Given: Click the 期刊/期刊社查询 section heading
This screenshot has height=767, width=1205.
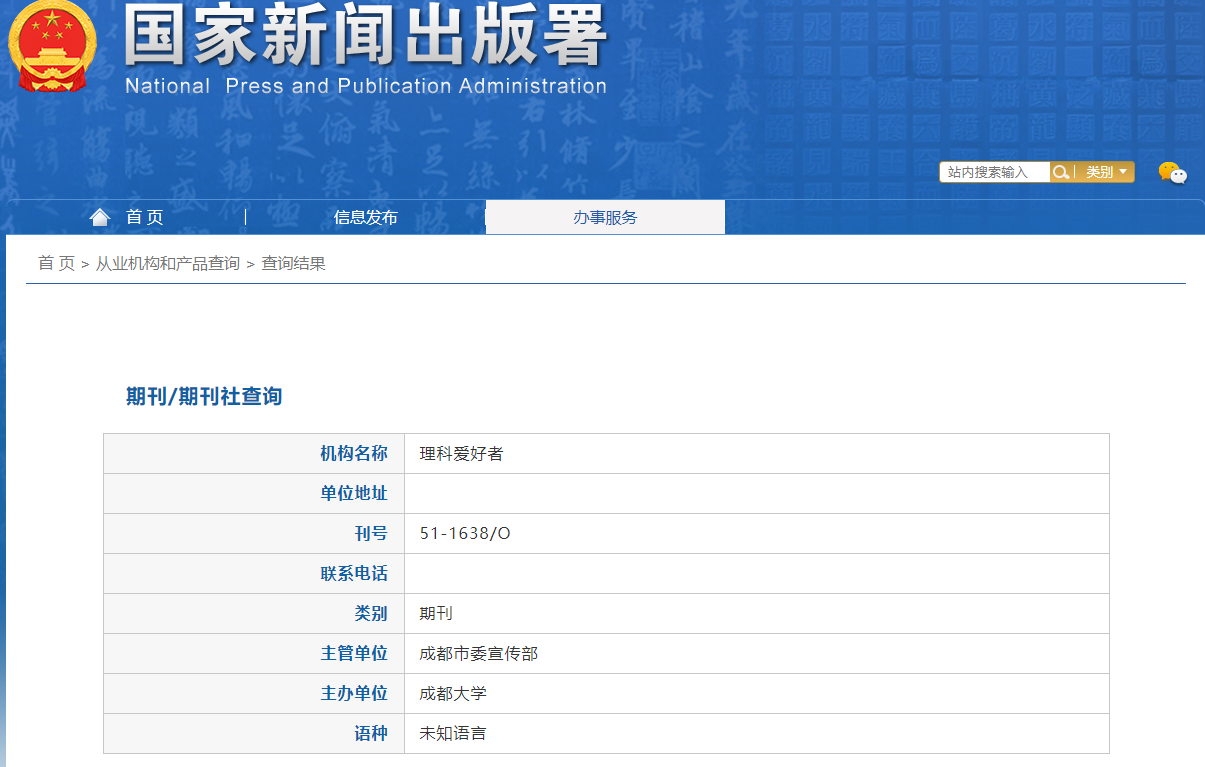Looking at the screenshot, I should (x=204, y=396).
